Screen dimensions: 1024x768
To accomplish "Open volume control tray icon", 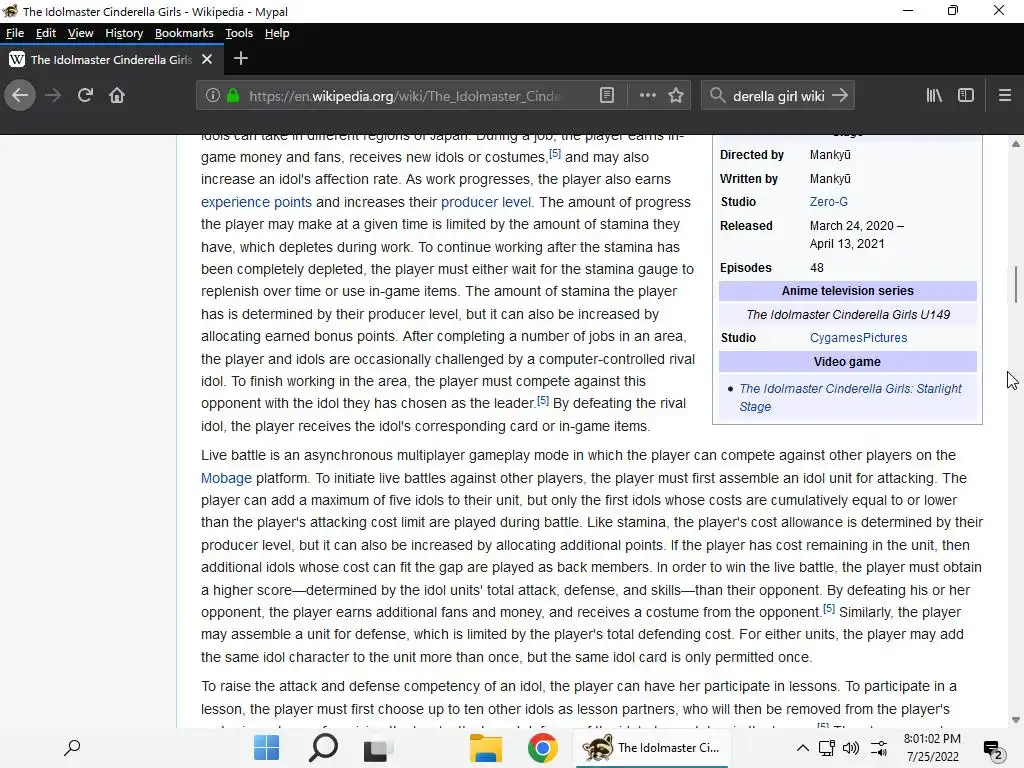I will pyautogui.click(x=851, y=748).
